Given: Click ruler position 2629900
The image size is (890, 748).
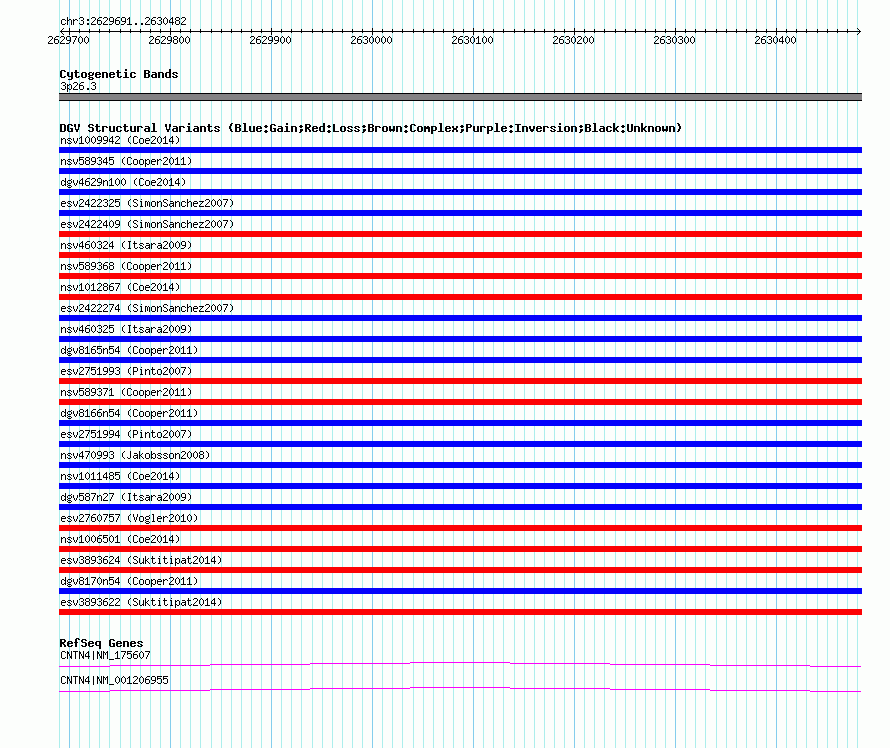Looking at the screenshot, I should (x=270, y=40).
